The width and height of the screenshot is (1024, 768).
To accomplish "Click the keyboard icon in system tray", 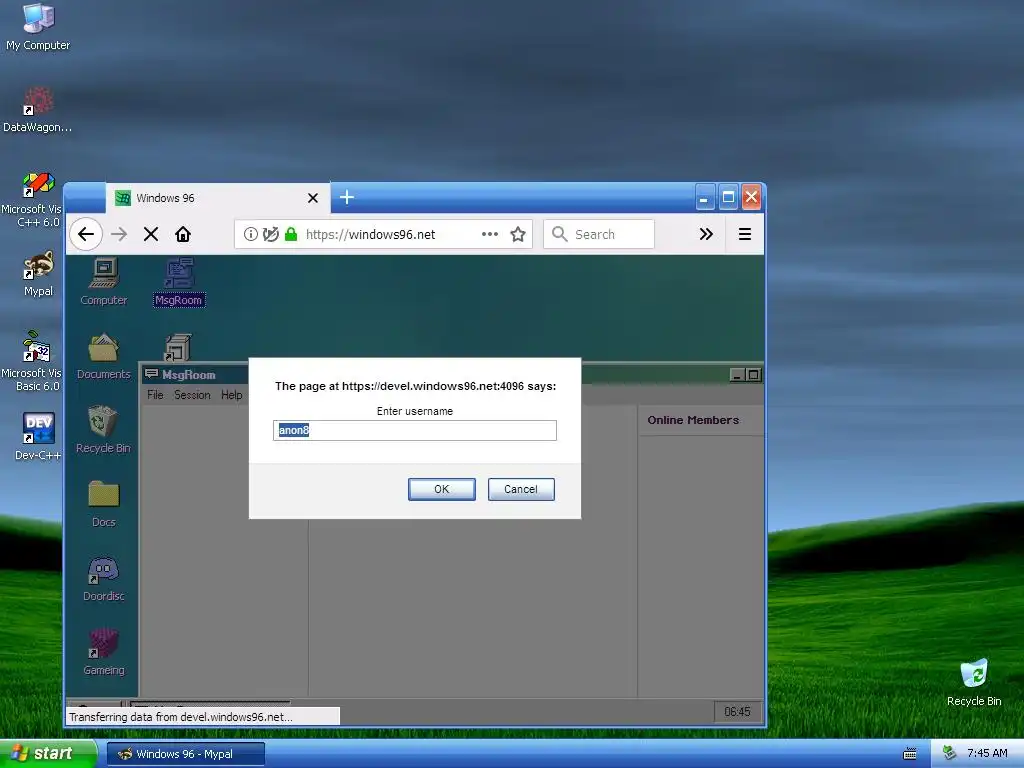I will [910, 754].
